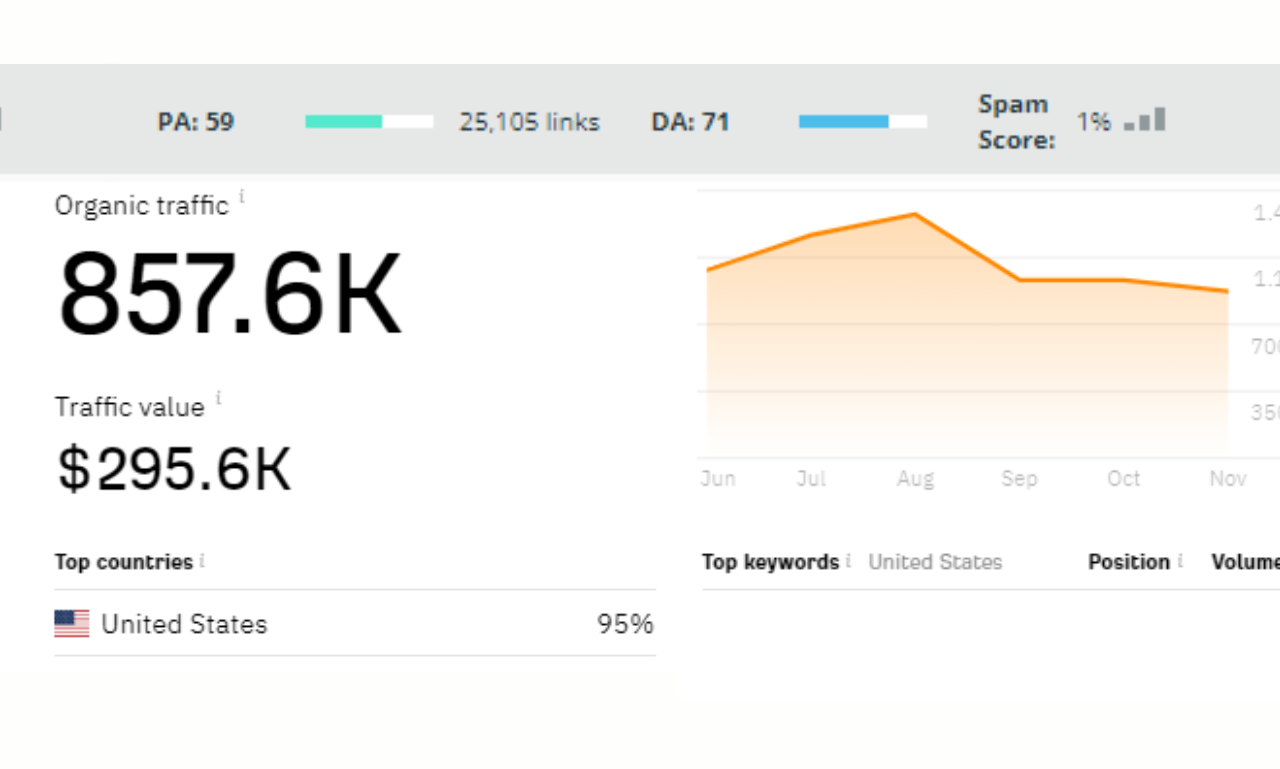Click the Aug peak point on chart
1280x769 pixels.
point(914,214)
